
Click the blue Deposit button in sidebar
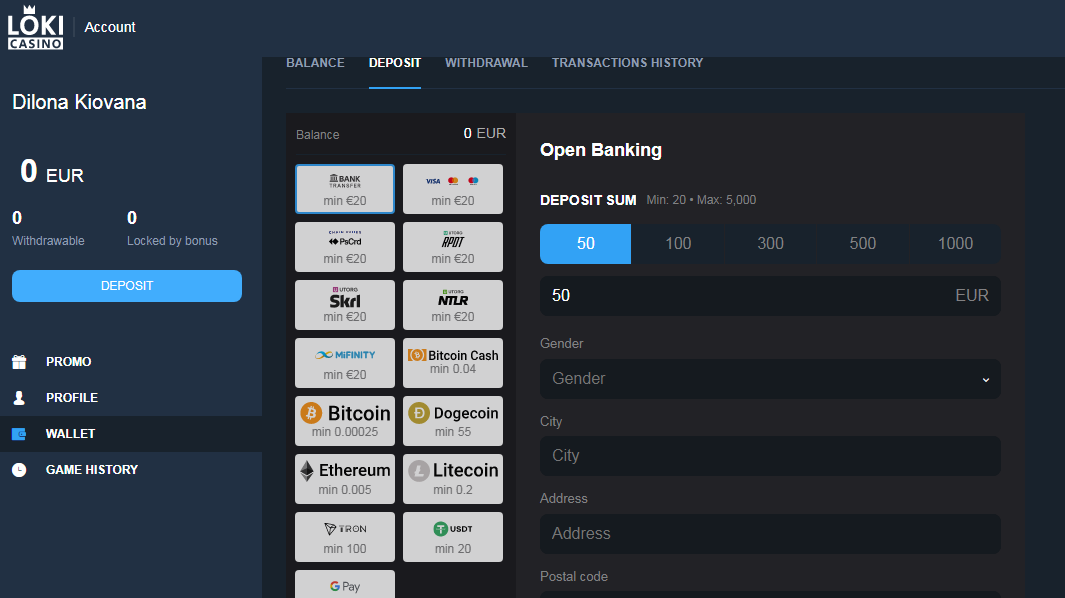coord(127,286)
